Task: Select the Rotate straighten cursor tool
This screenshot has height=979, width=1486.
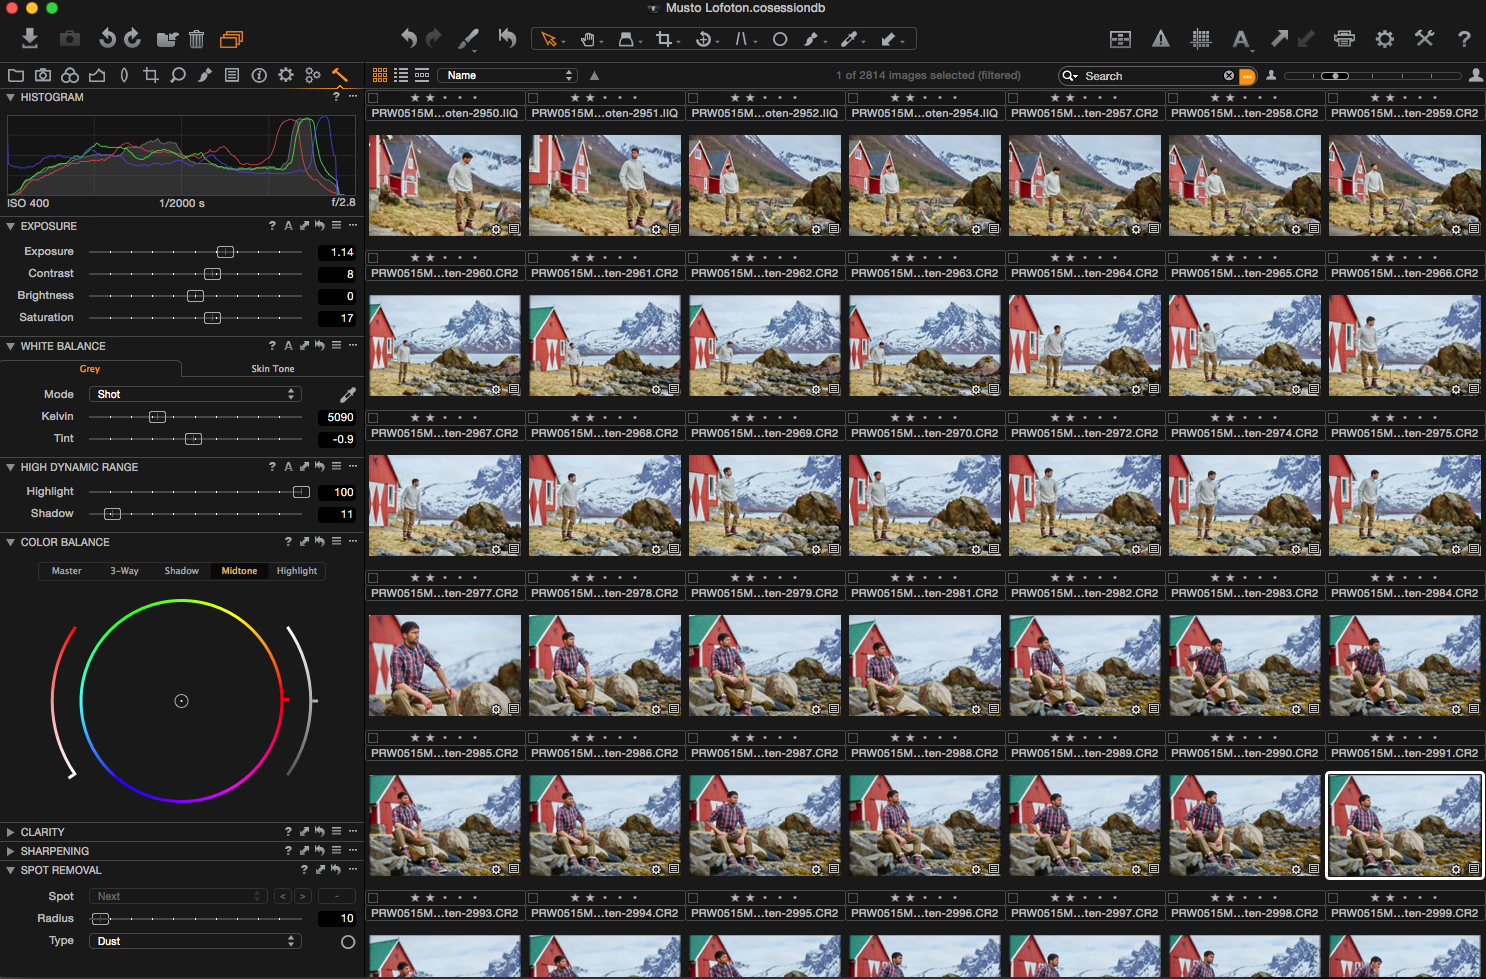Action: tap(704, 39)
